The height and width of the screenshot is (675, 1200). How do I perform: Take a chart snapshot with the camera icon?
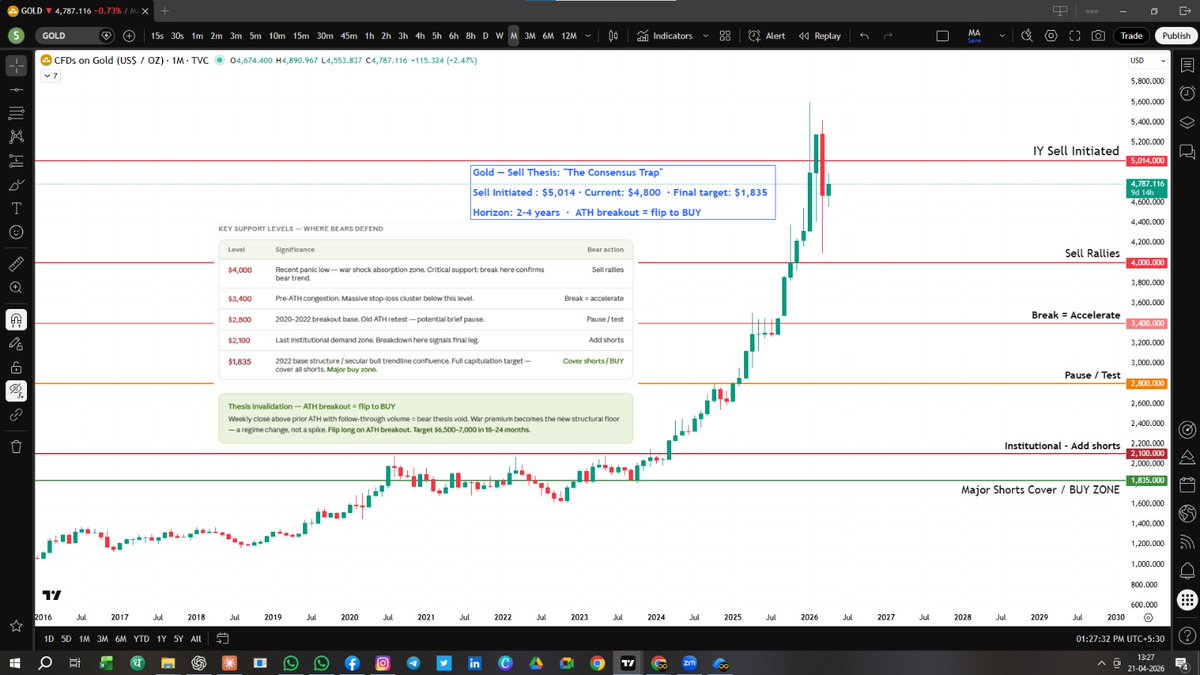(1099, 35)
